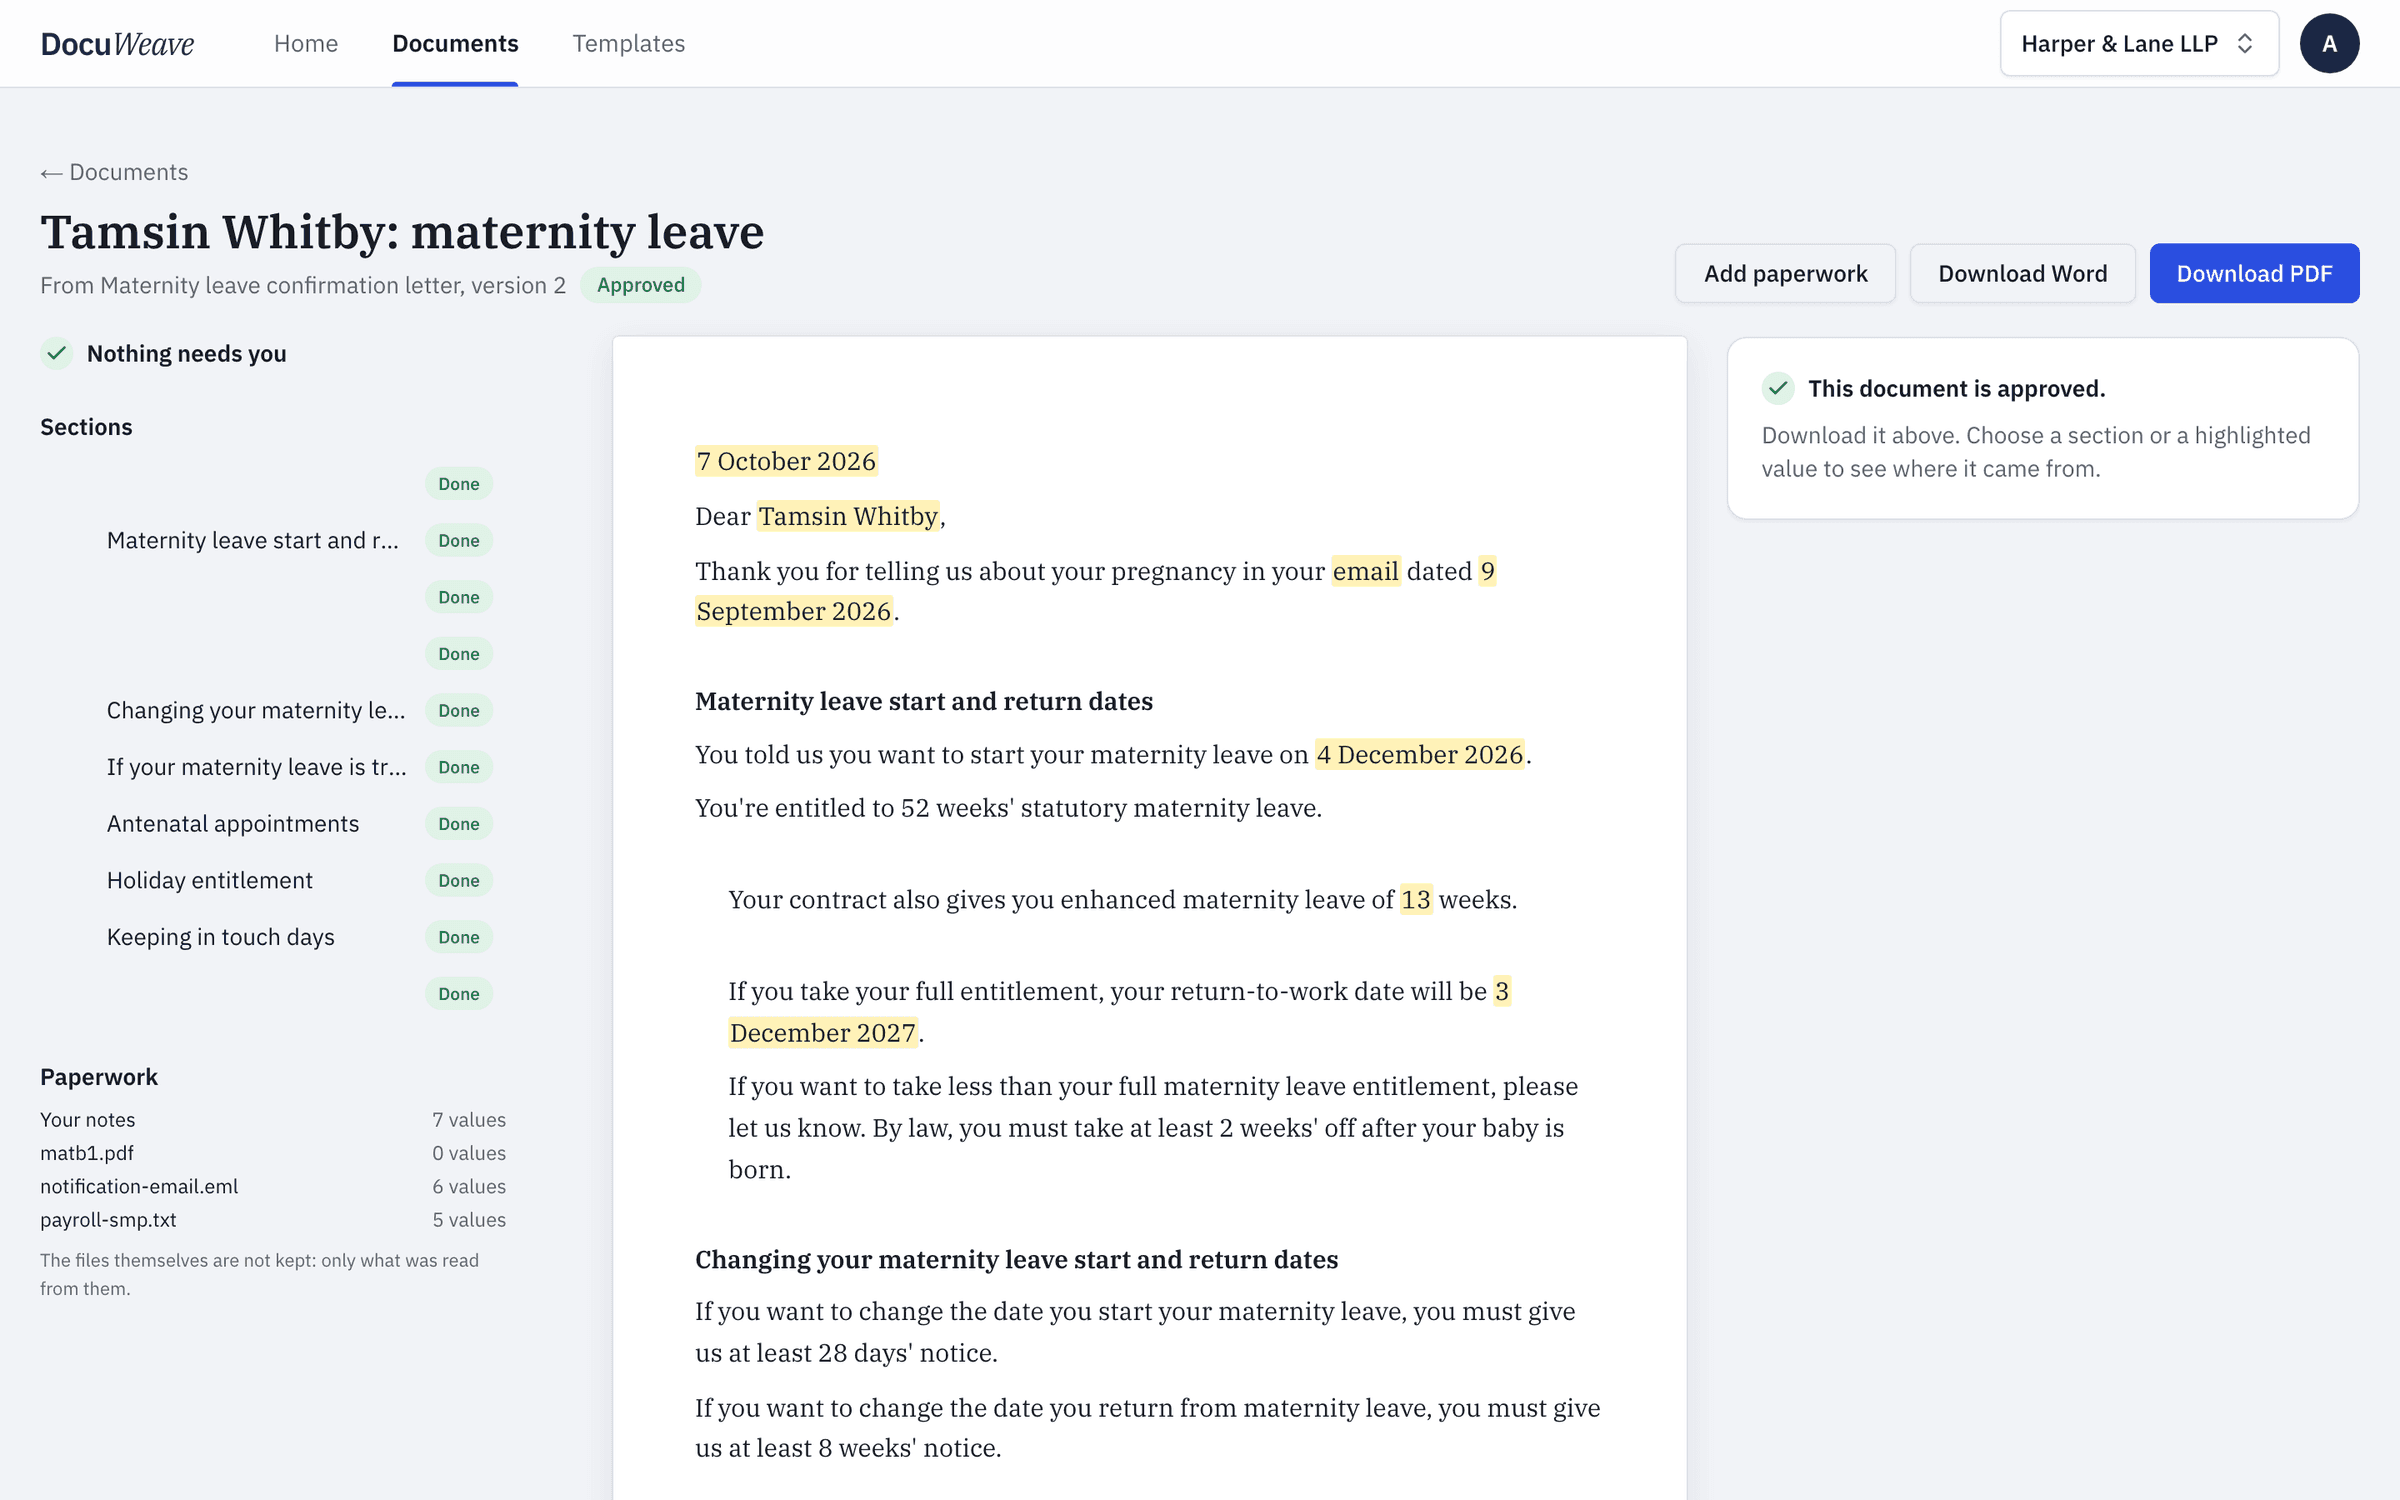Click '7 values' next to Your notes
This screenshot has width=2400, height=1500.
[469, 1120]
